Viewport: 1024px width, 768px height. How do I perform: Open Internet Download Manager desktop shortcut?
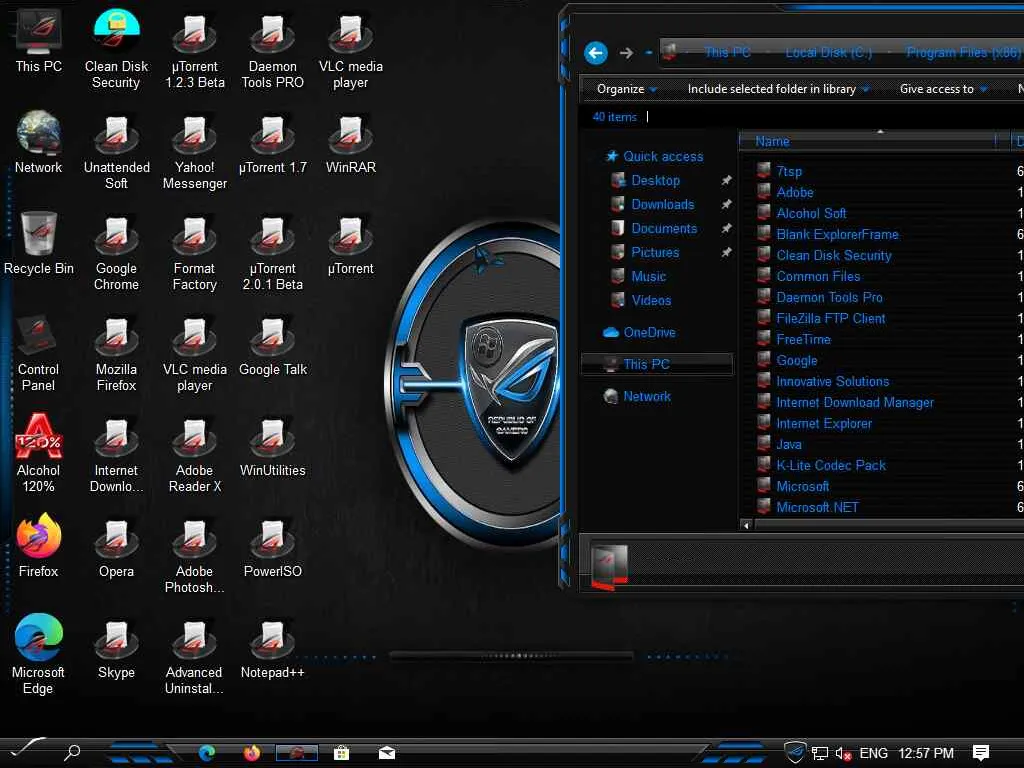[116, 455]
